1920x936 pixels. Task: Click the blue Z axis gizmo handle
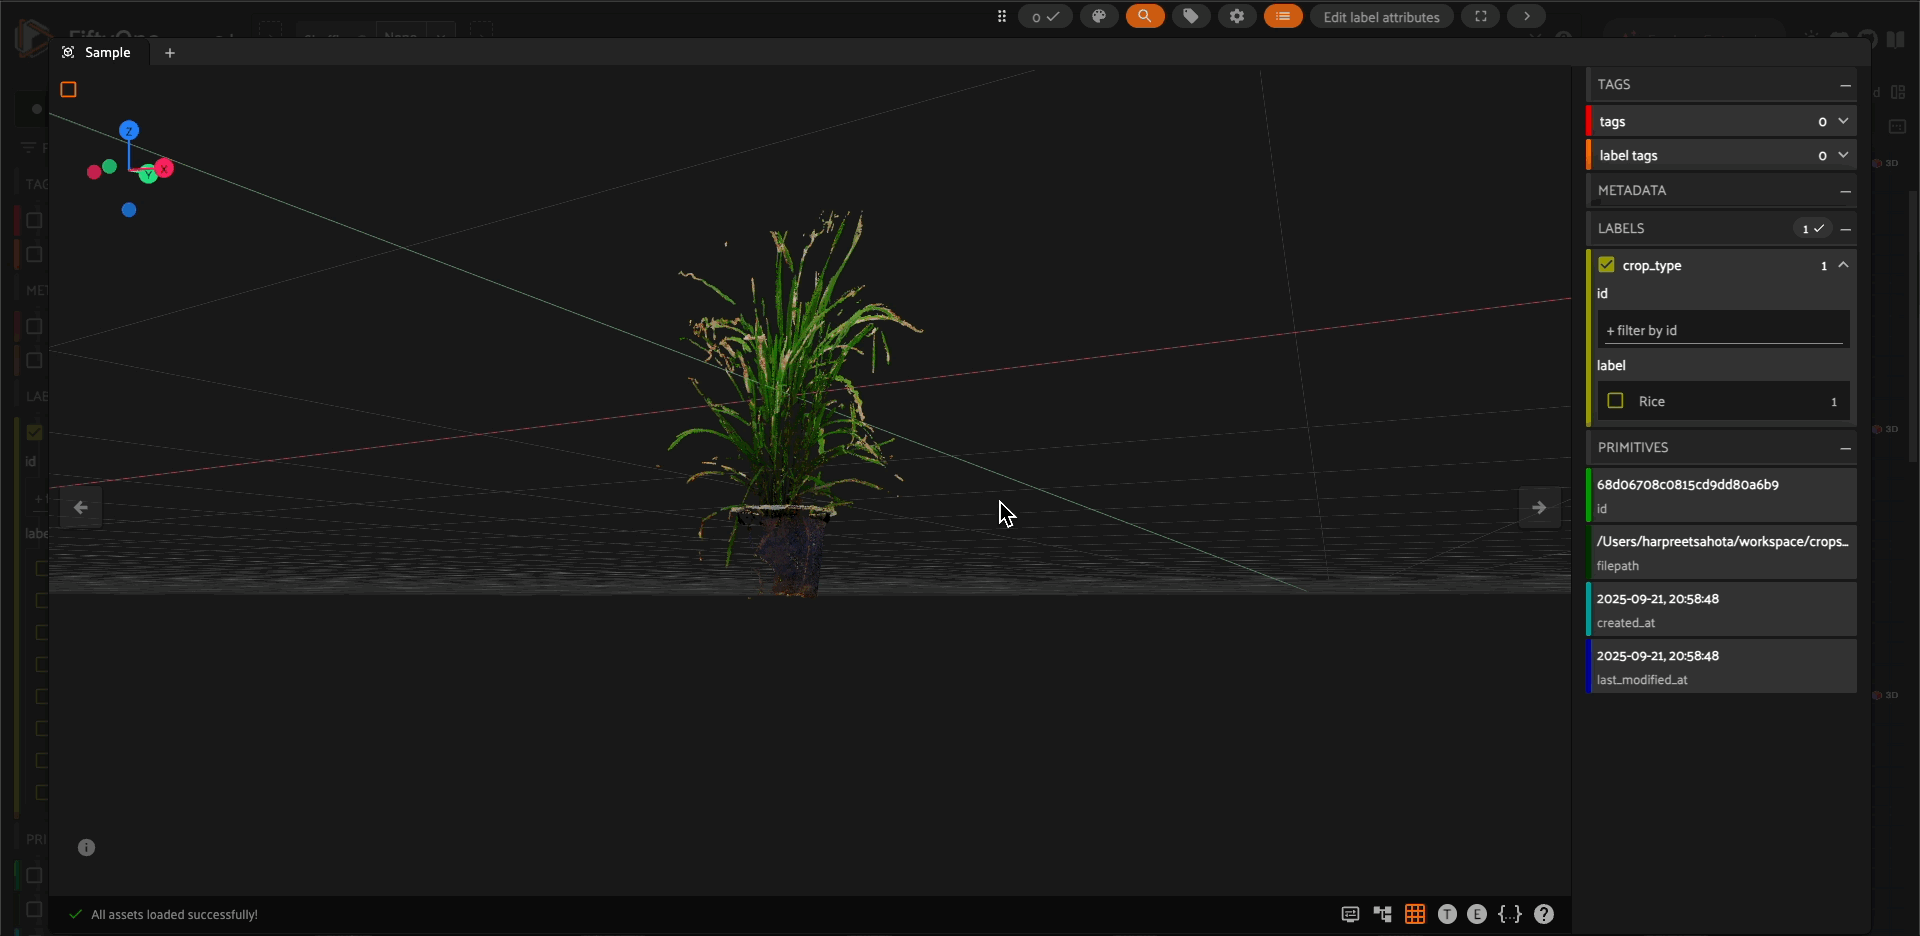pyautogui.click(x=129, y=130)
